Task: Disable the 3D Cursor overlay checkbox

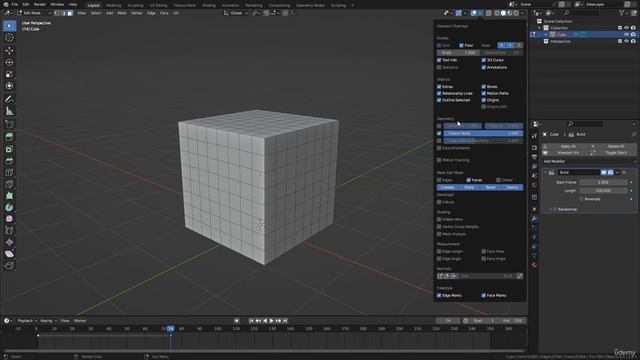Action: [484, 60]
